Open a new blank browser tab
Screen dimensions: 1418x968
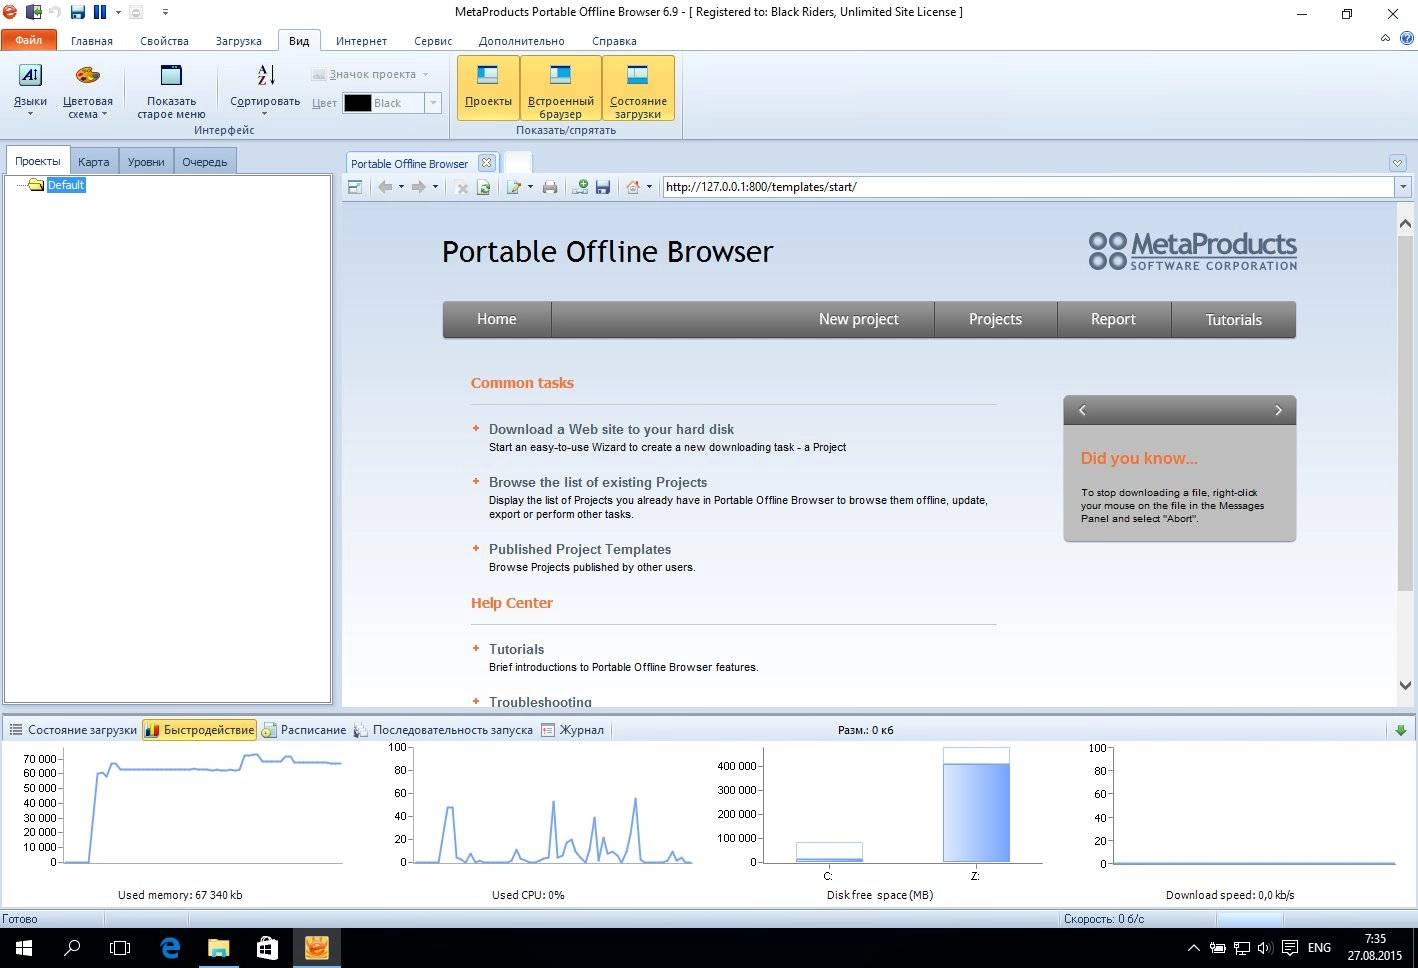pyautogui.click(x=517, y=162)
